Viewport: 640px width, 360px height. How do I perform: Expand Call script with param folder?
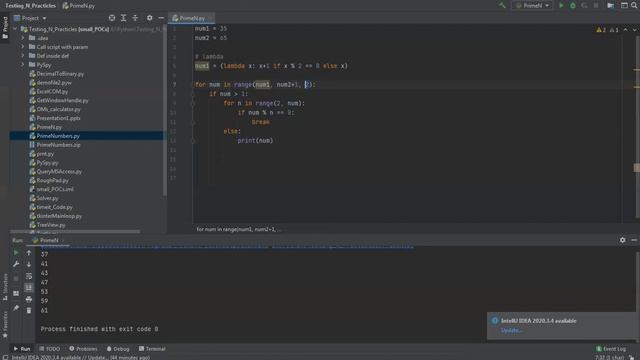pos(23,47)
